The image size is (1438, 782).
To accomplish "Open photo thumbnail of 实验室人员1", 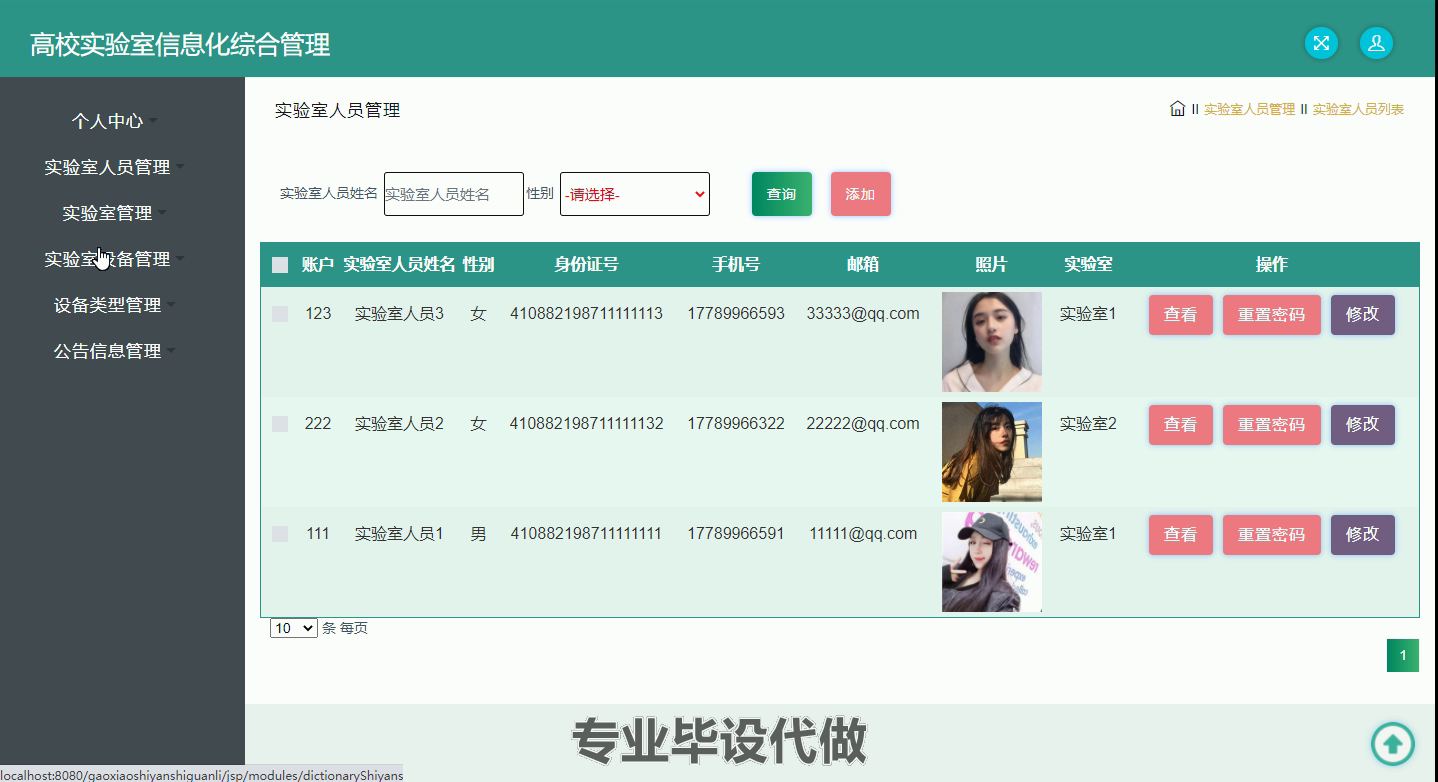I will 992,562.
